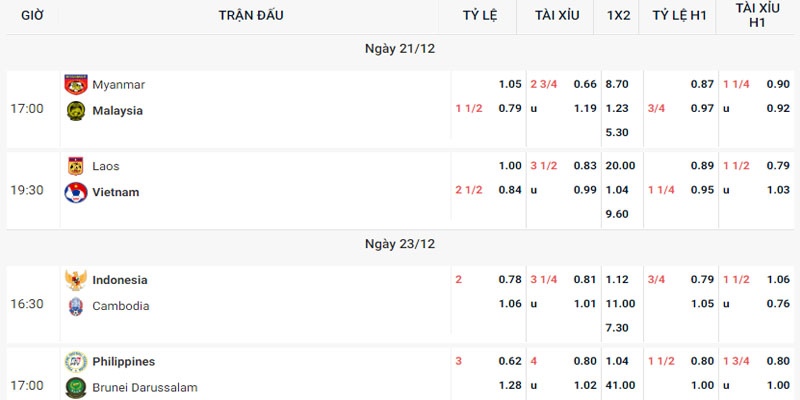This screenshot has height=400, width=800.
Task: Select the 1X2 column header
Action: click(x=618, y=15)
